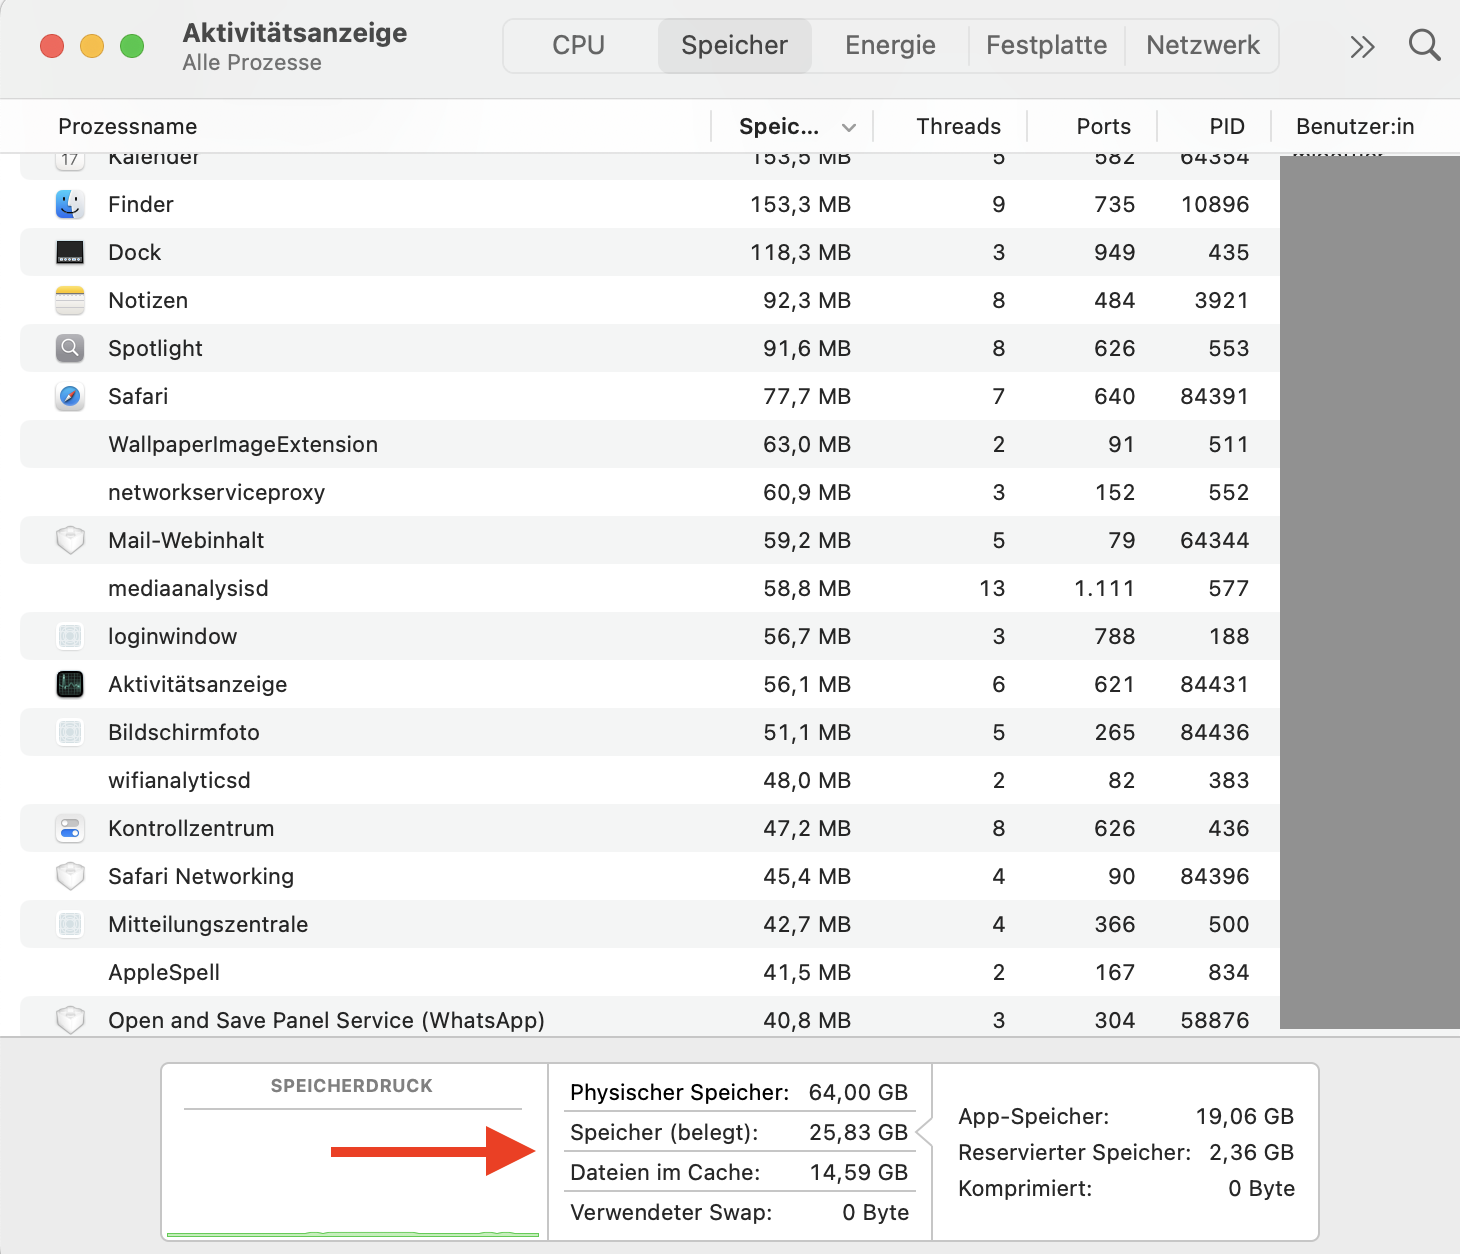Click the Safari compass icon
Image resolution: width=1460 pixels, height=1254 pixels.
click(x=69, y=396)
